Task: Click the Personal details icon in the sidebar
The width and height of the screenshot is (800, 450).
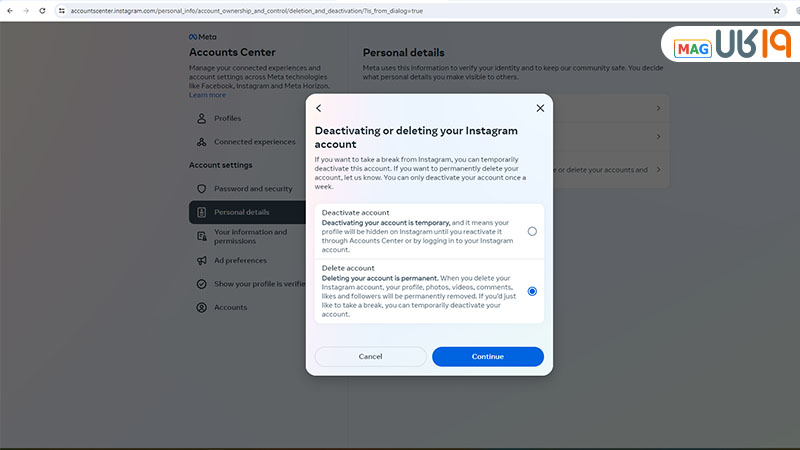Action: coord(202,212)
